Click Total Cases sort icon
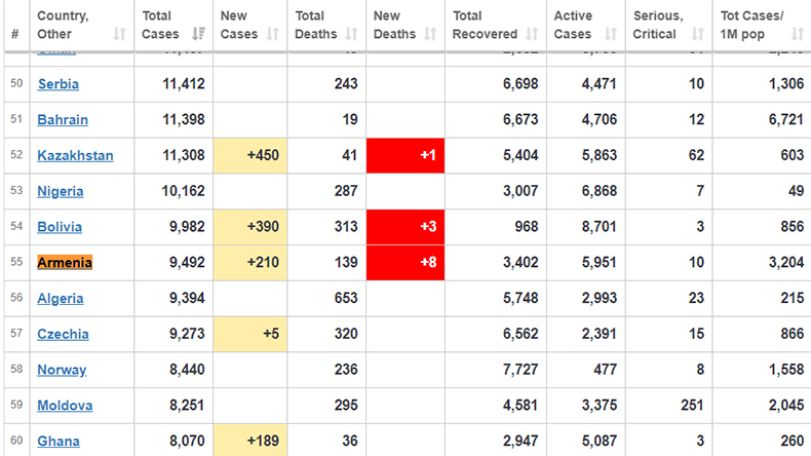The height and width of the screenshot is (456, 811). 198,34
